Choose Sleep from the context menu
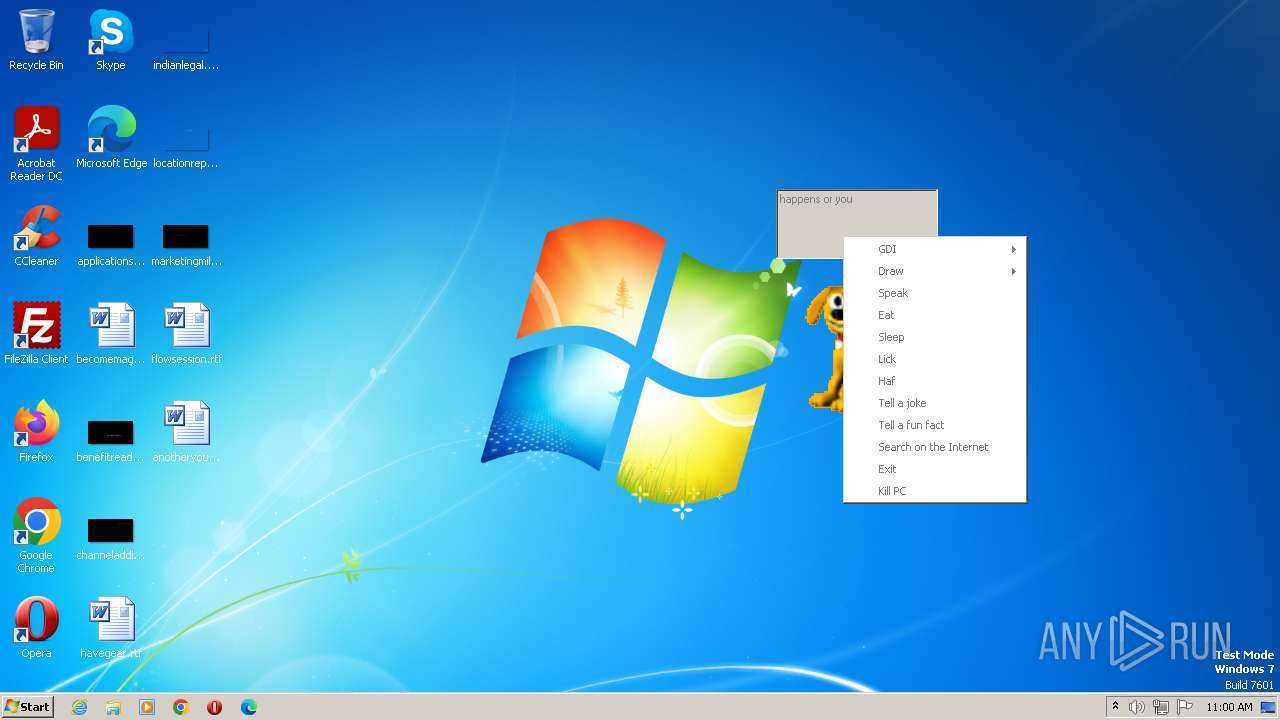The height and width of the screenshot is (720, 1280). 935,337
